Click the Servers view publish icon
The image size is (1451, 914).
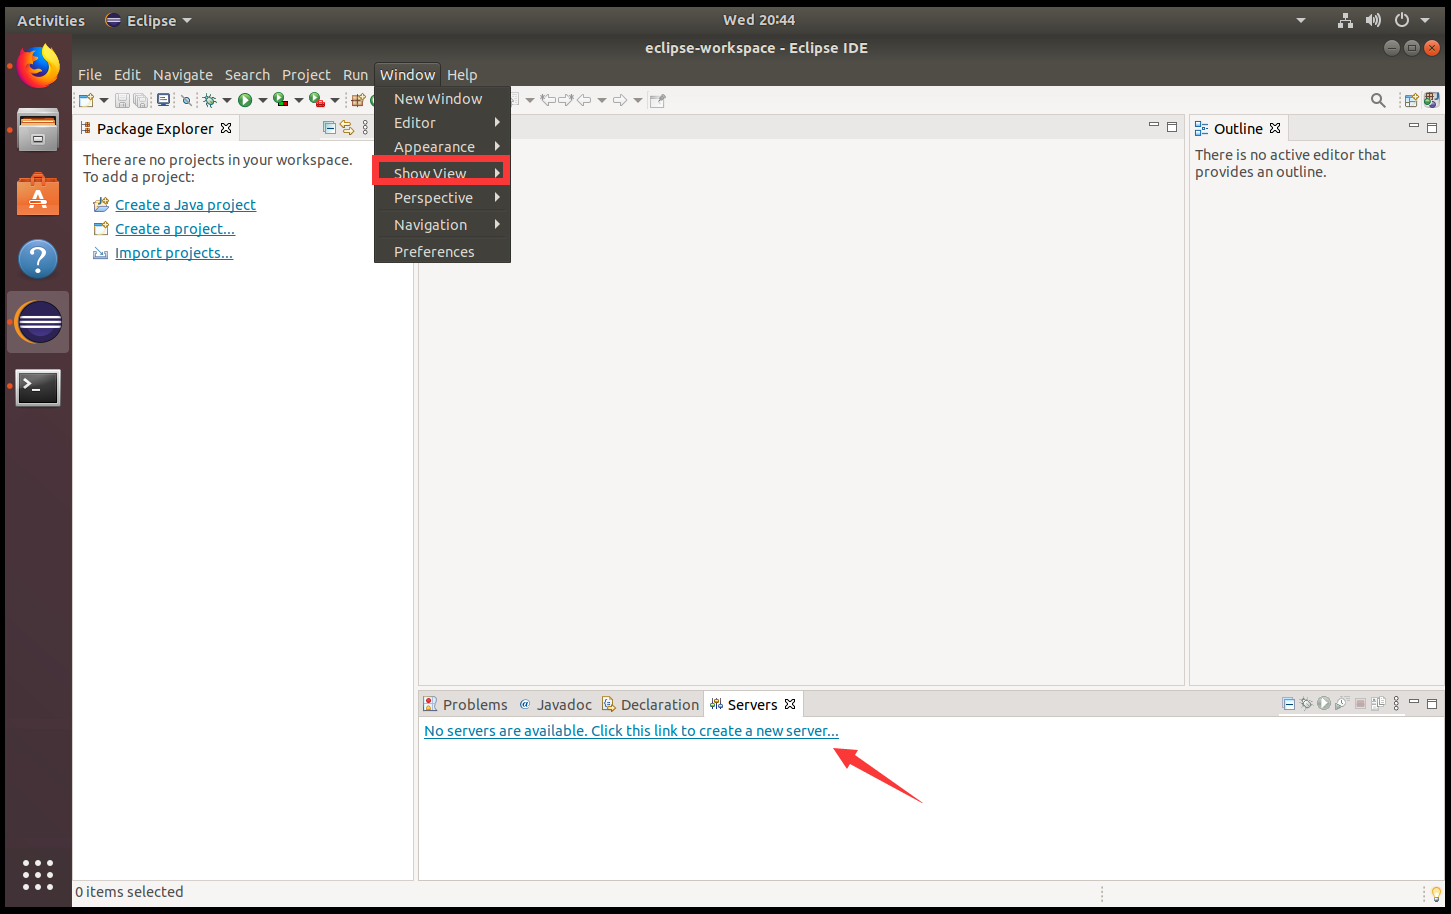1378,703
